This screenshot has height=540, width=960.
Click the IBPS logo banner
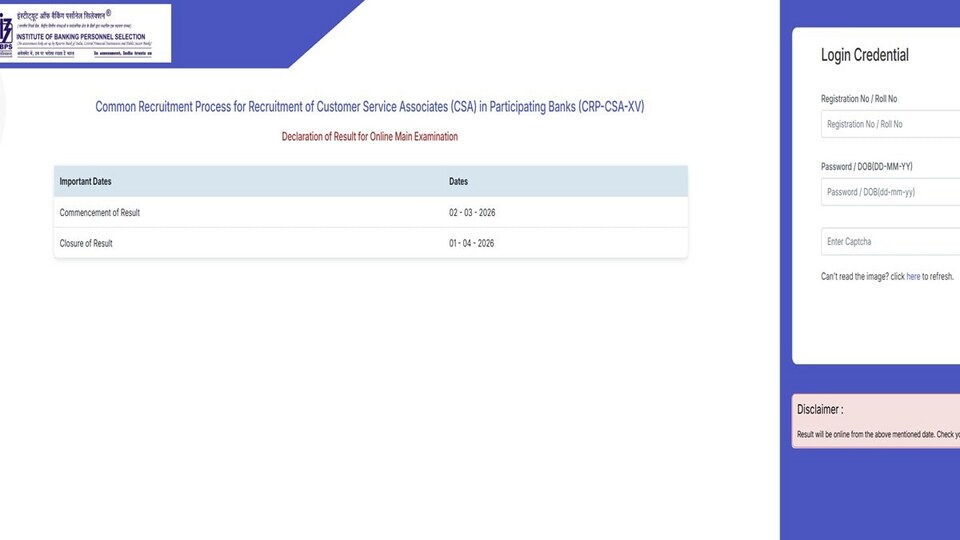pyautogui.click(x=85, y=33)
